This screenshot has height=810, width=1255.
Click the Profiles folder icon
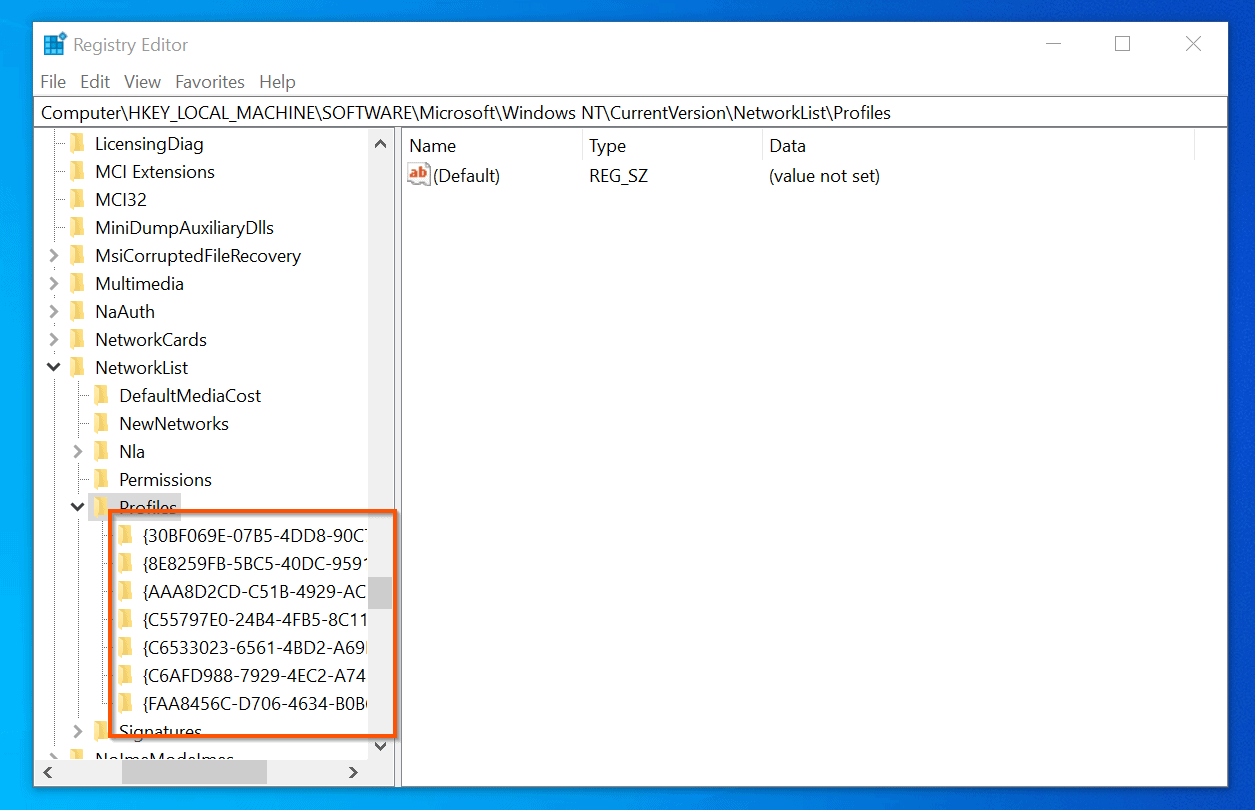point(101,507)
